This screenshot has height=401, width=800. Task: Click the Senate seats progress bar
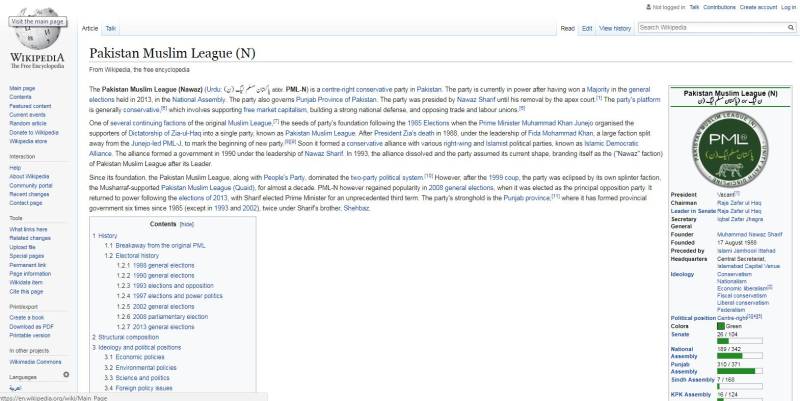coord(739,341)
